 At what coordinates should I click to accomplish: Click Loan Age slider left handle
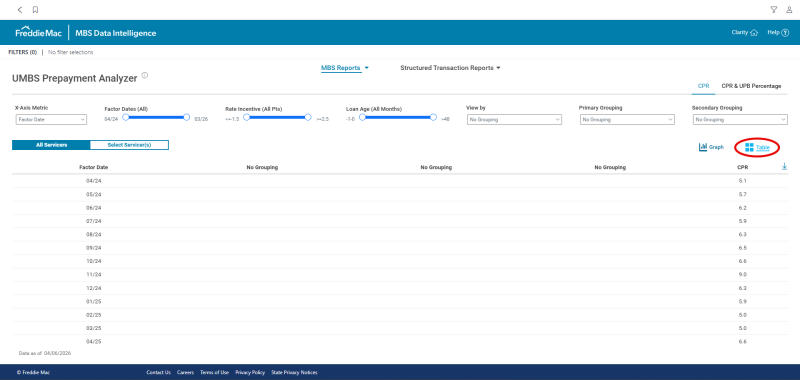click(x=362, y=117)
